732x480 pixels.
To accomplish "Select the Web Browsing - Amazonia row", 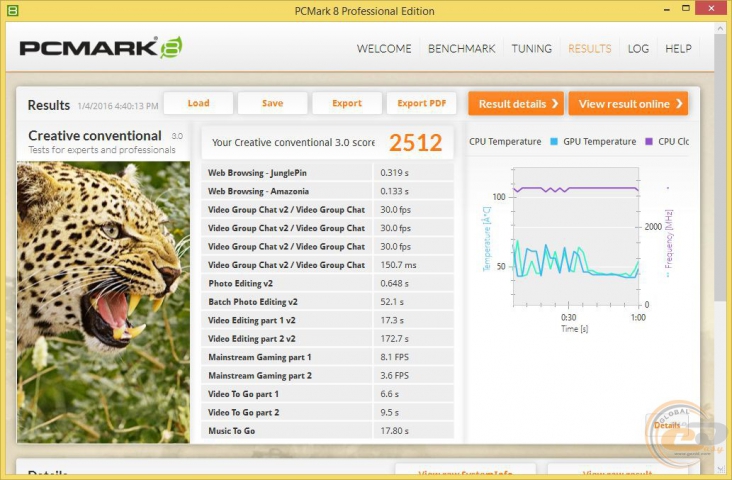I will pyautogui.click(x=327, y=191).
